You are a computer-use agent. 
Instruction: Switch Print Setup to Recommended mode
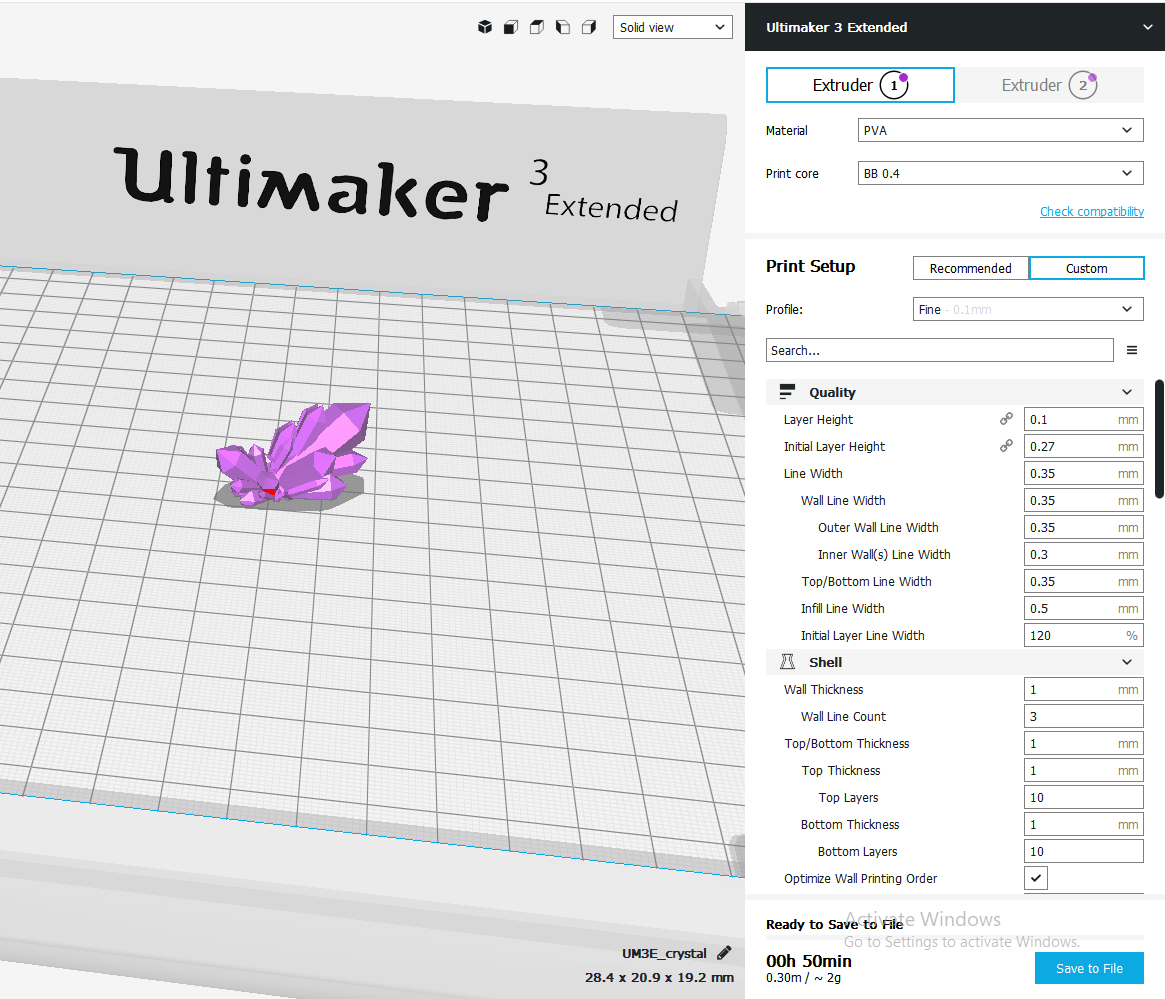pos(970,268)
